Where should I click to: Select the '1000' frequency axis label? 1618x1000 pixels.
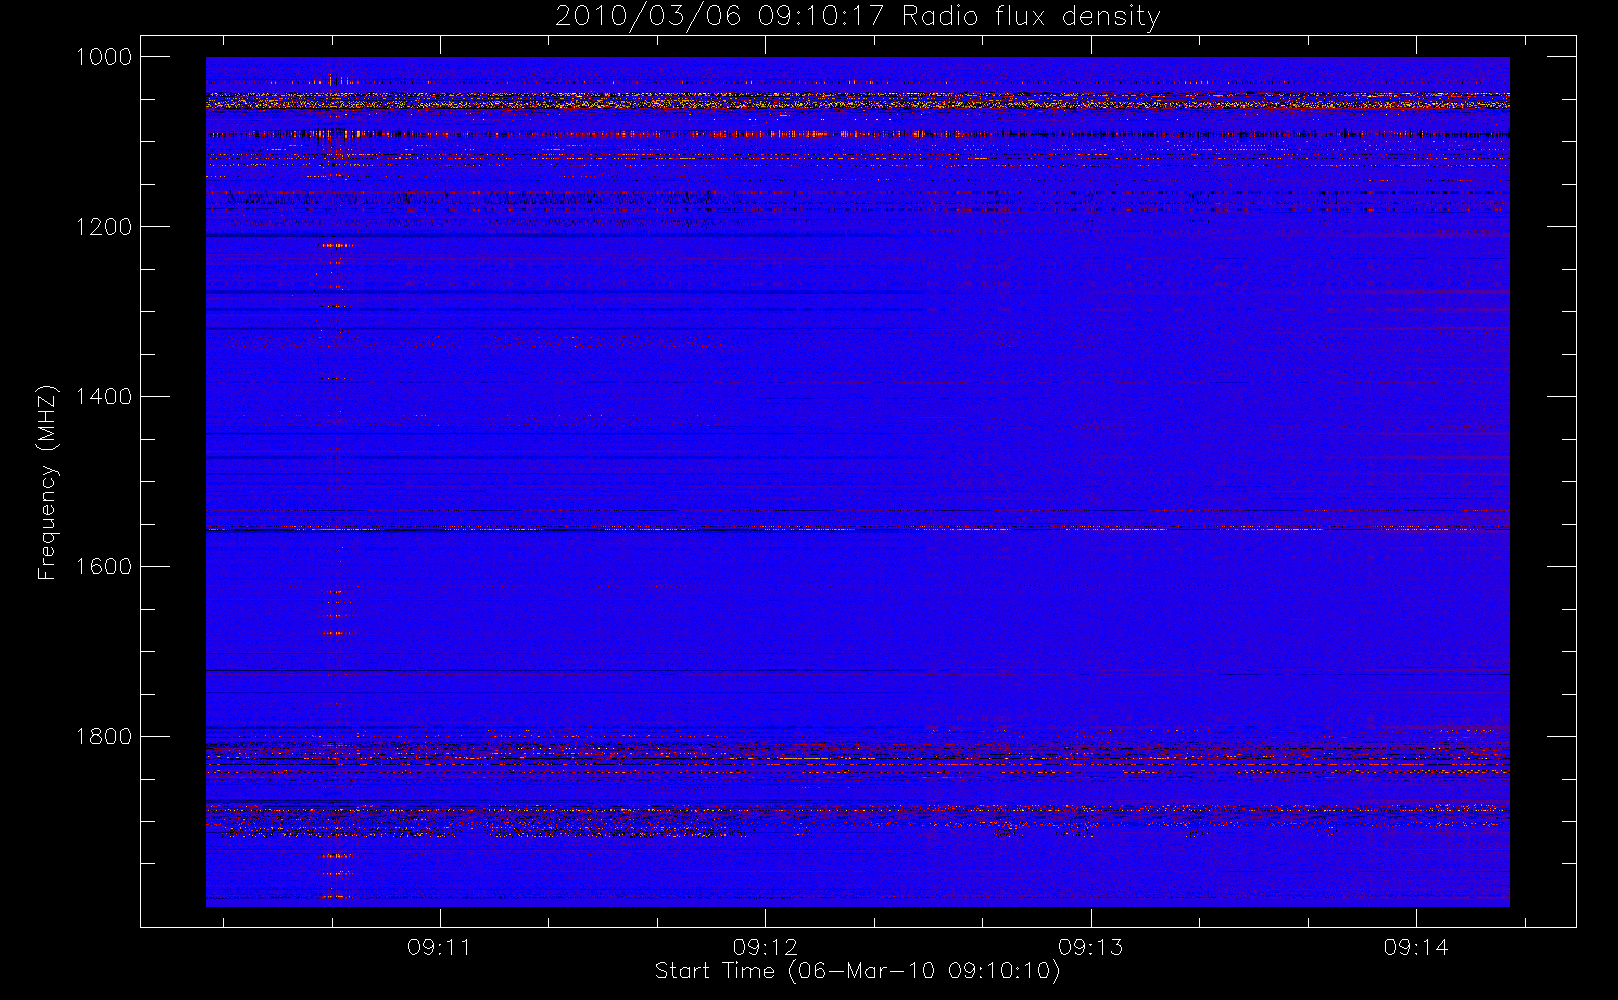(x=104, y=57)
